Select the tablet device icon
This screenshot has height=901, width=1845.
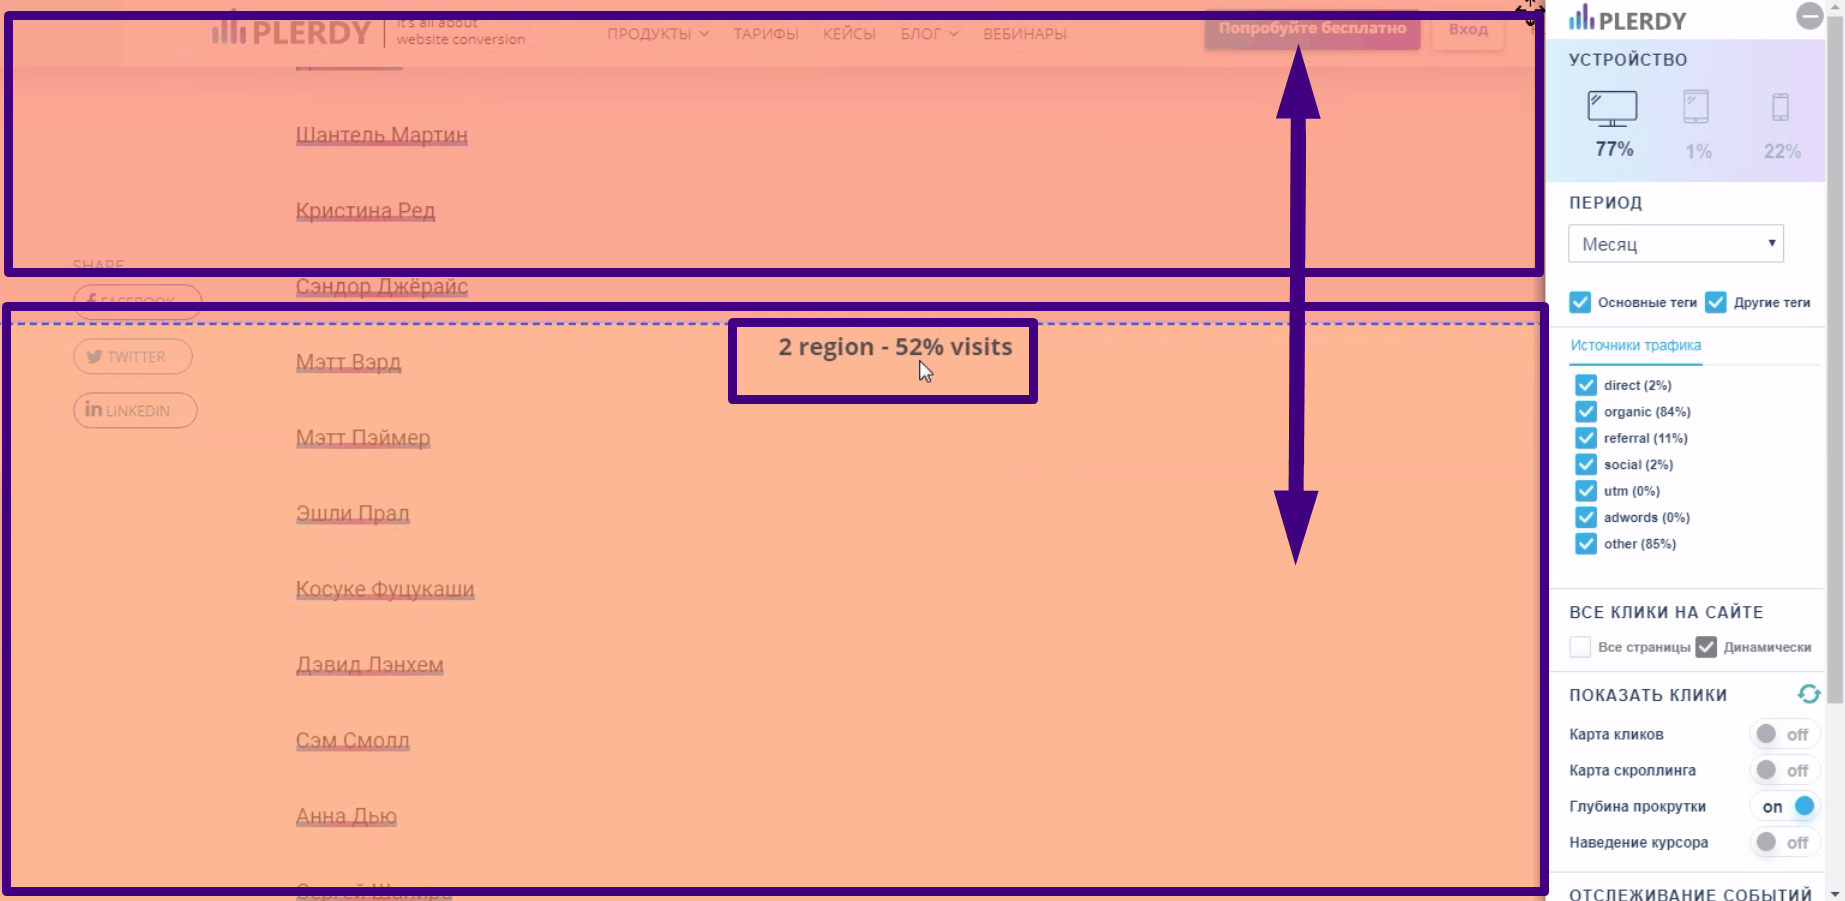point(1696,106)
